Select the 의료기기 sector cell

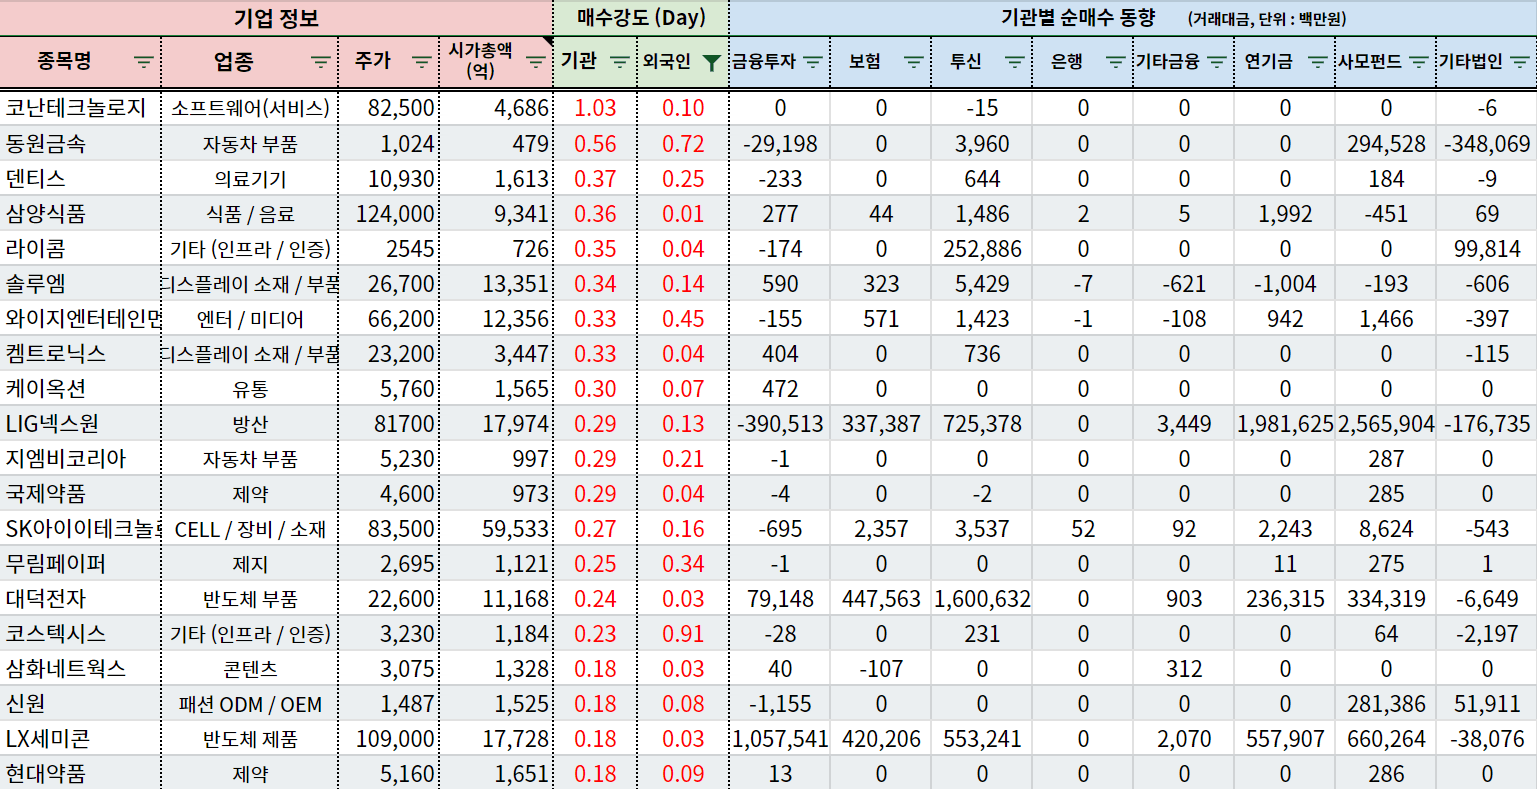[x=250, y=178]
